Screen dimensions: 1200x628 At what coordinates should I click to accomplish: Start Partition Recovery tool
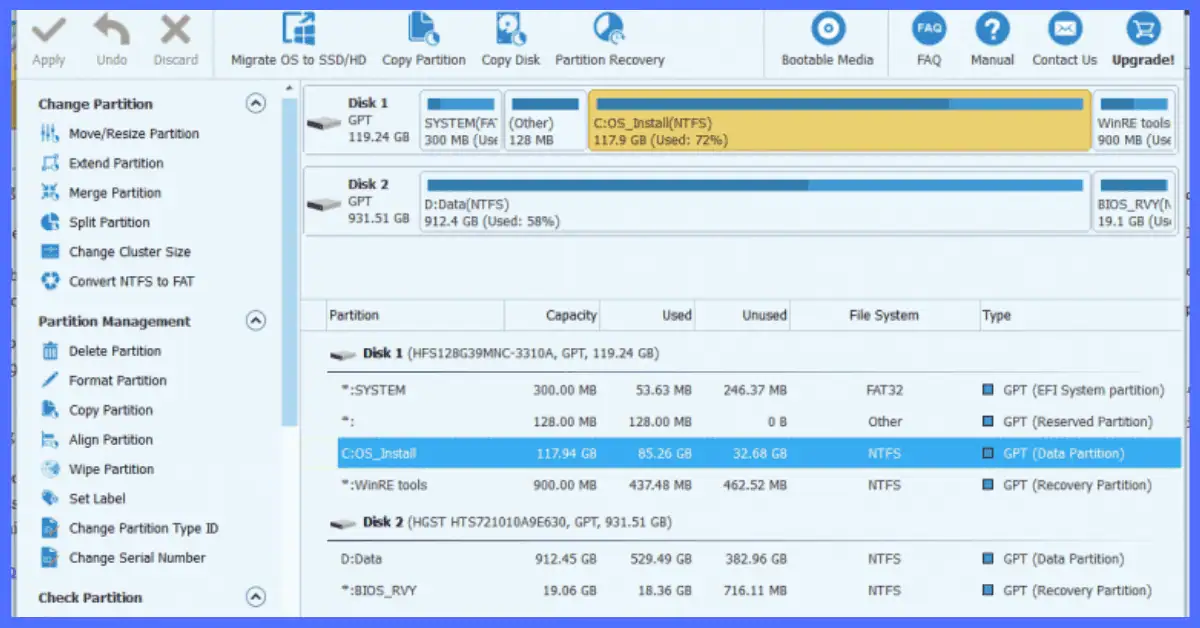click(610, 40)
